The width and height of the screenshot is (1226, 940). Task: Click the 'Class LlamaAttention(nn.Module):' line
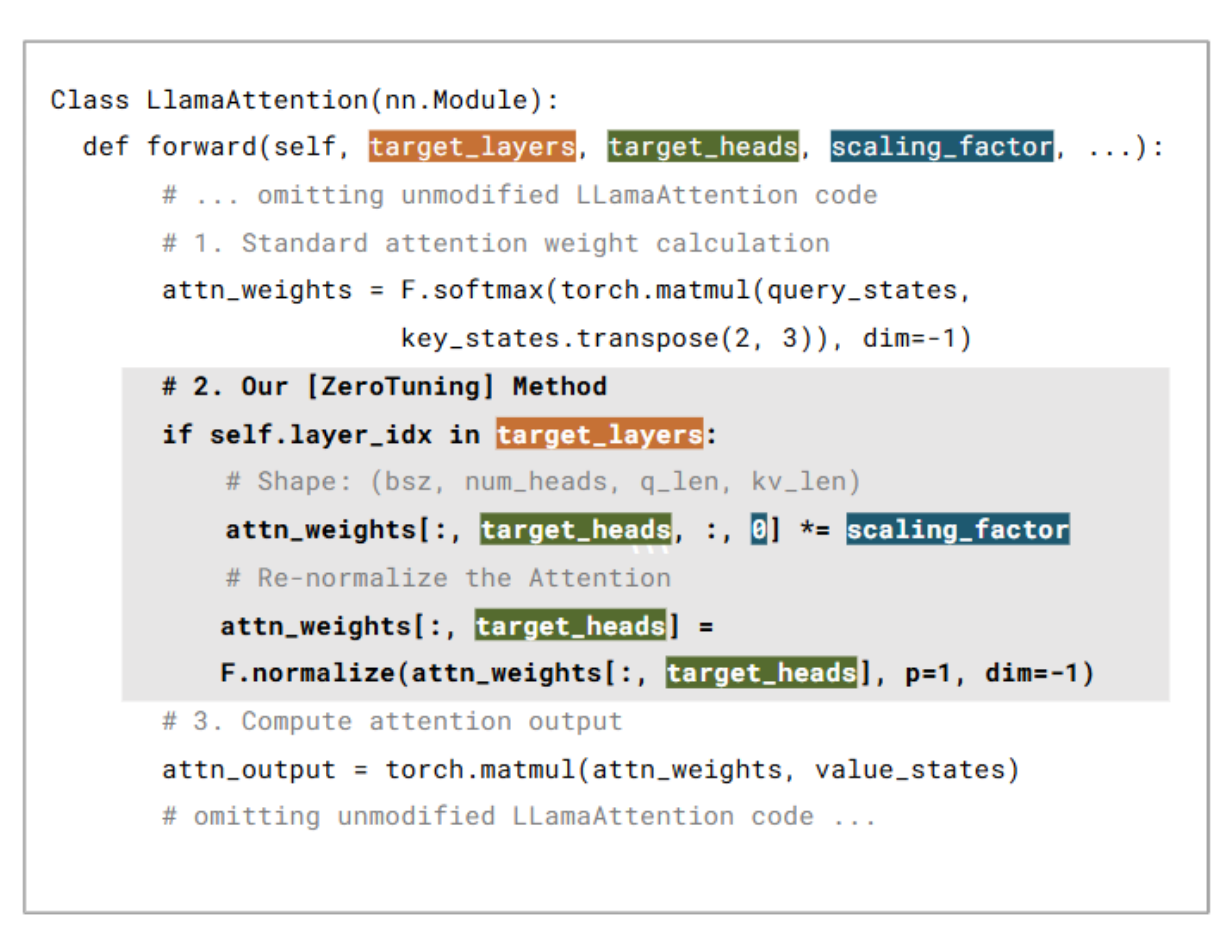coord(305,100)
